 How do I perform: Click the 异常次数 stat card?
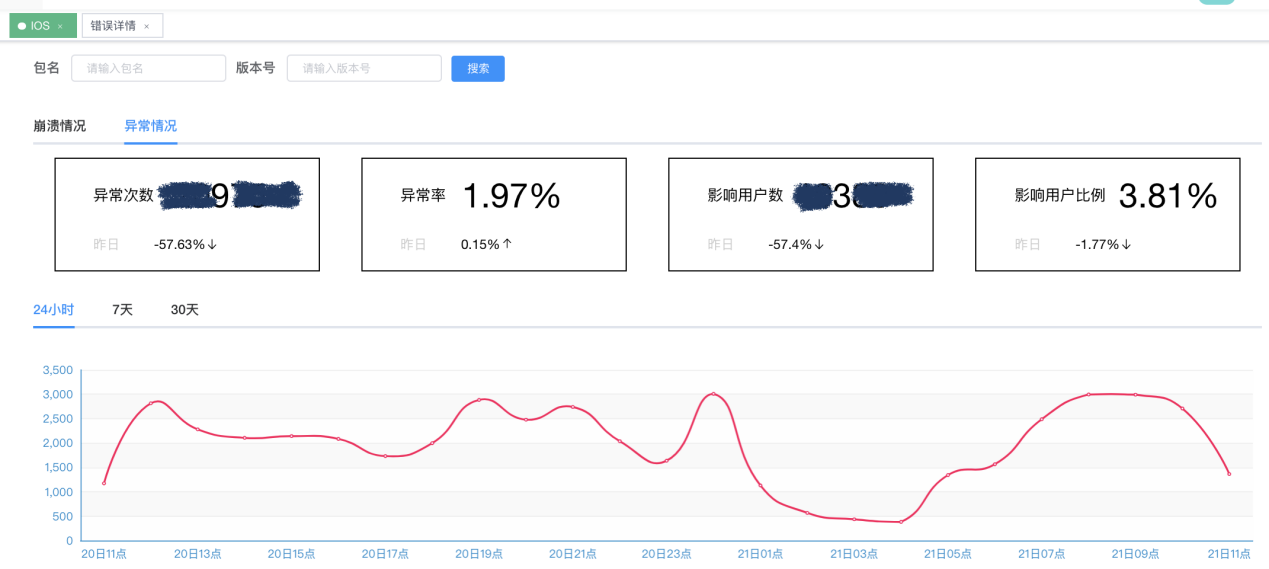(187, 214)
